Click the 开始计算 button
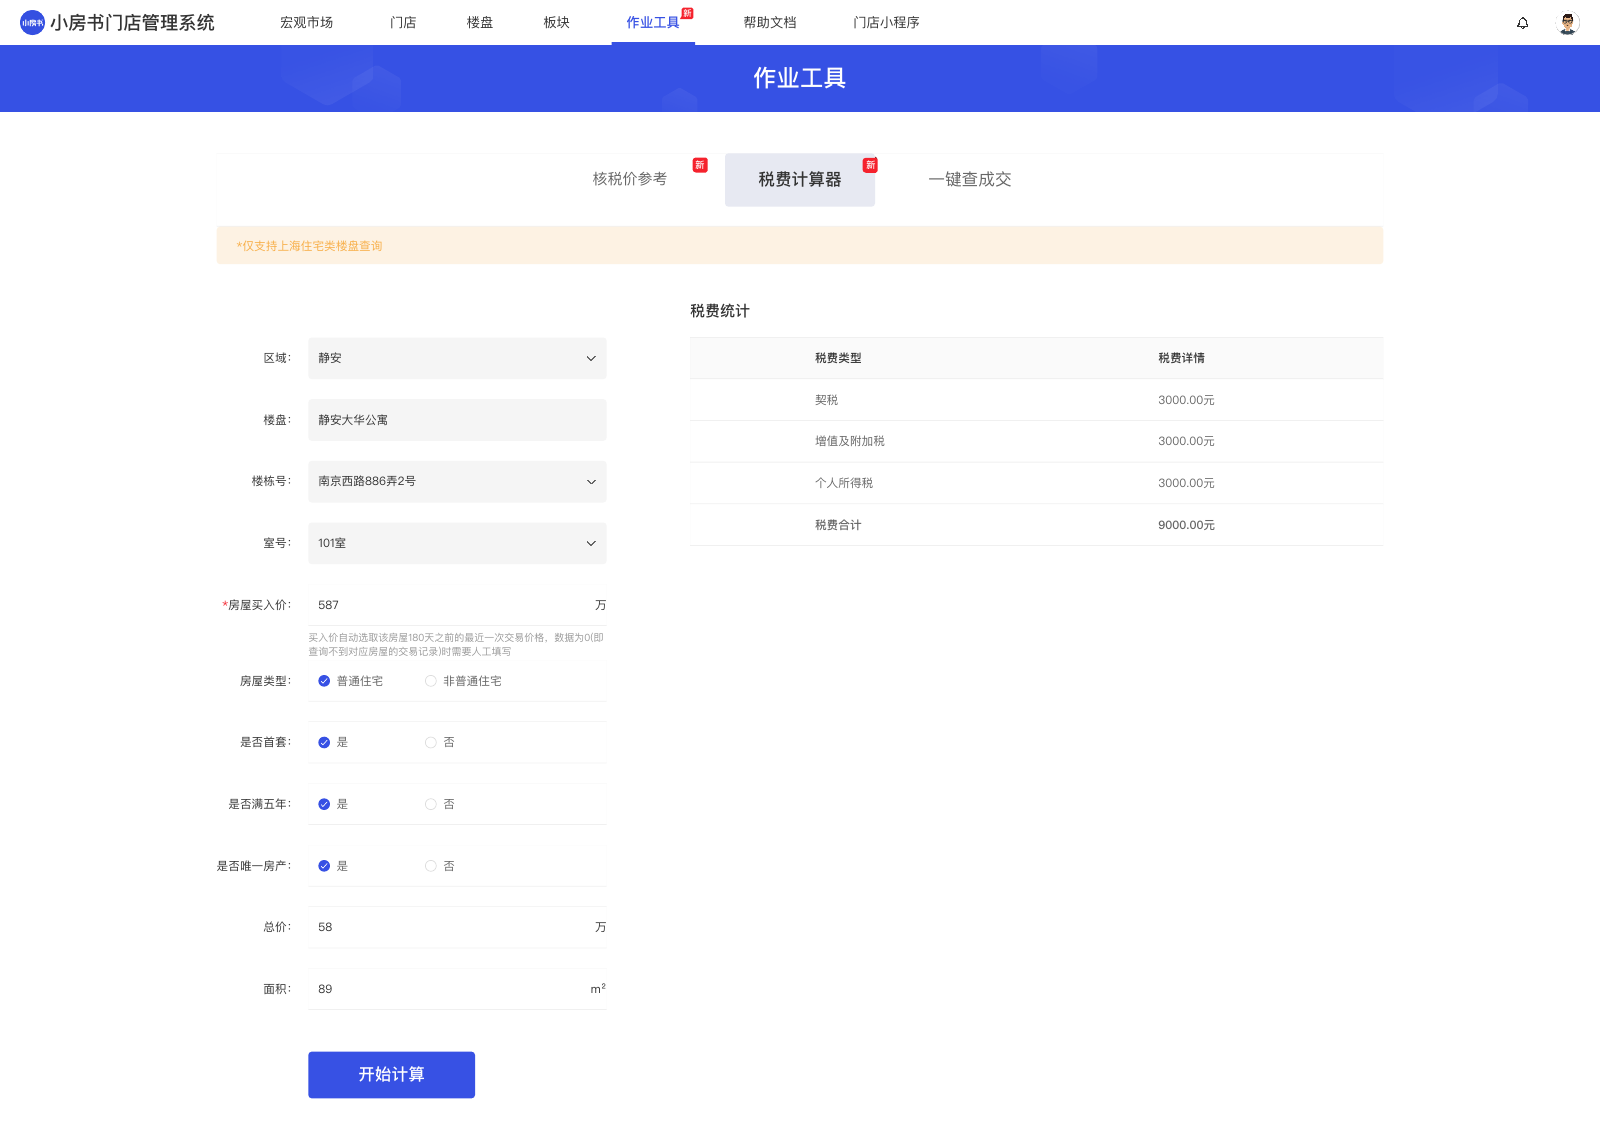The image size is (1600, 1140). 391,1074
